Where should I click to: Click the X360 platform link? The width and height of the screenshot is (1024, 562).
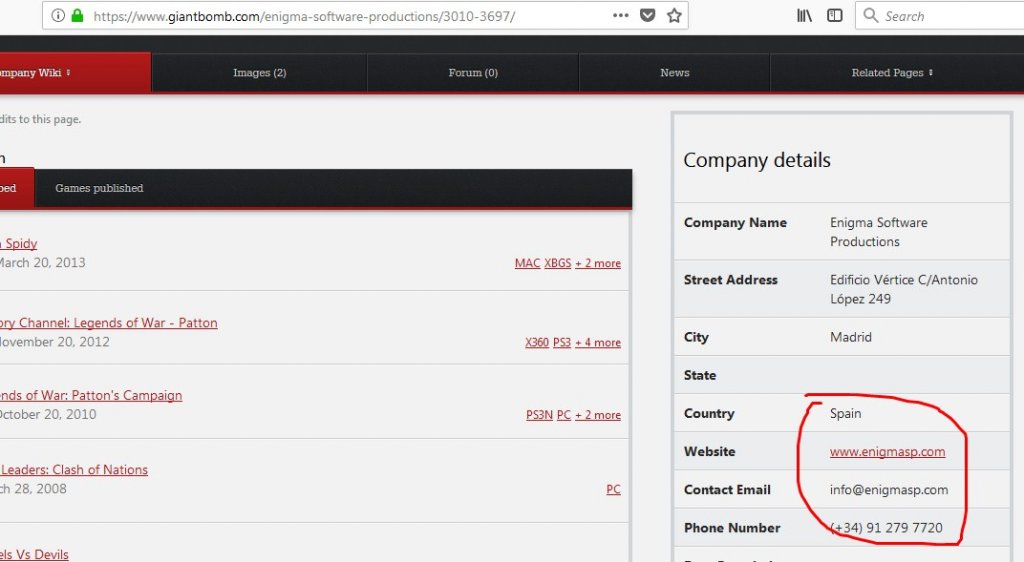[537, 342]
